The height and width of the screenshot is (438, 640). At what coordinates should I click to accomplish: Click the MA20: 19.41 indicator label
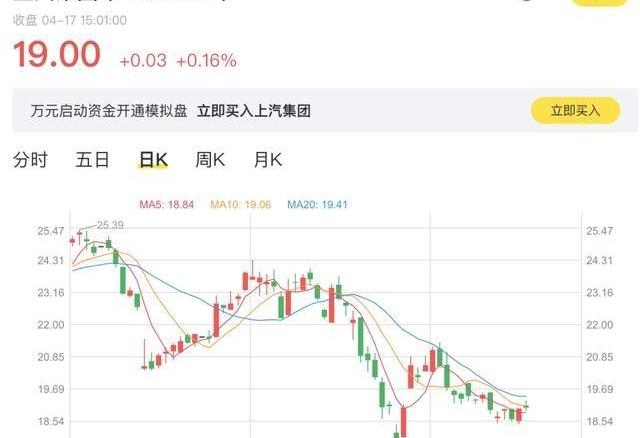[x=318, y=204]
